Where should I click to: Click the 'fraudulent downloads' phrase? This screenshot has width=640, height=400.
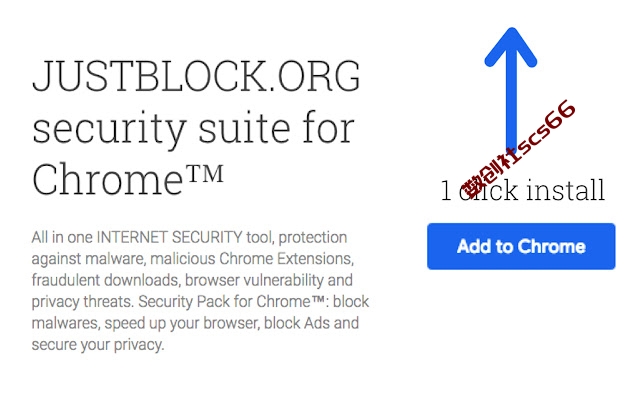[x=105, y=280]
